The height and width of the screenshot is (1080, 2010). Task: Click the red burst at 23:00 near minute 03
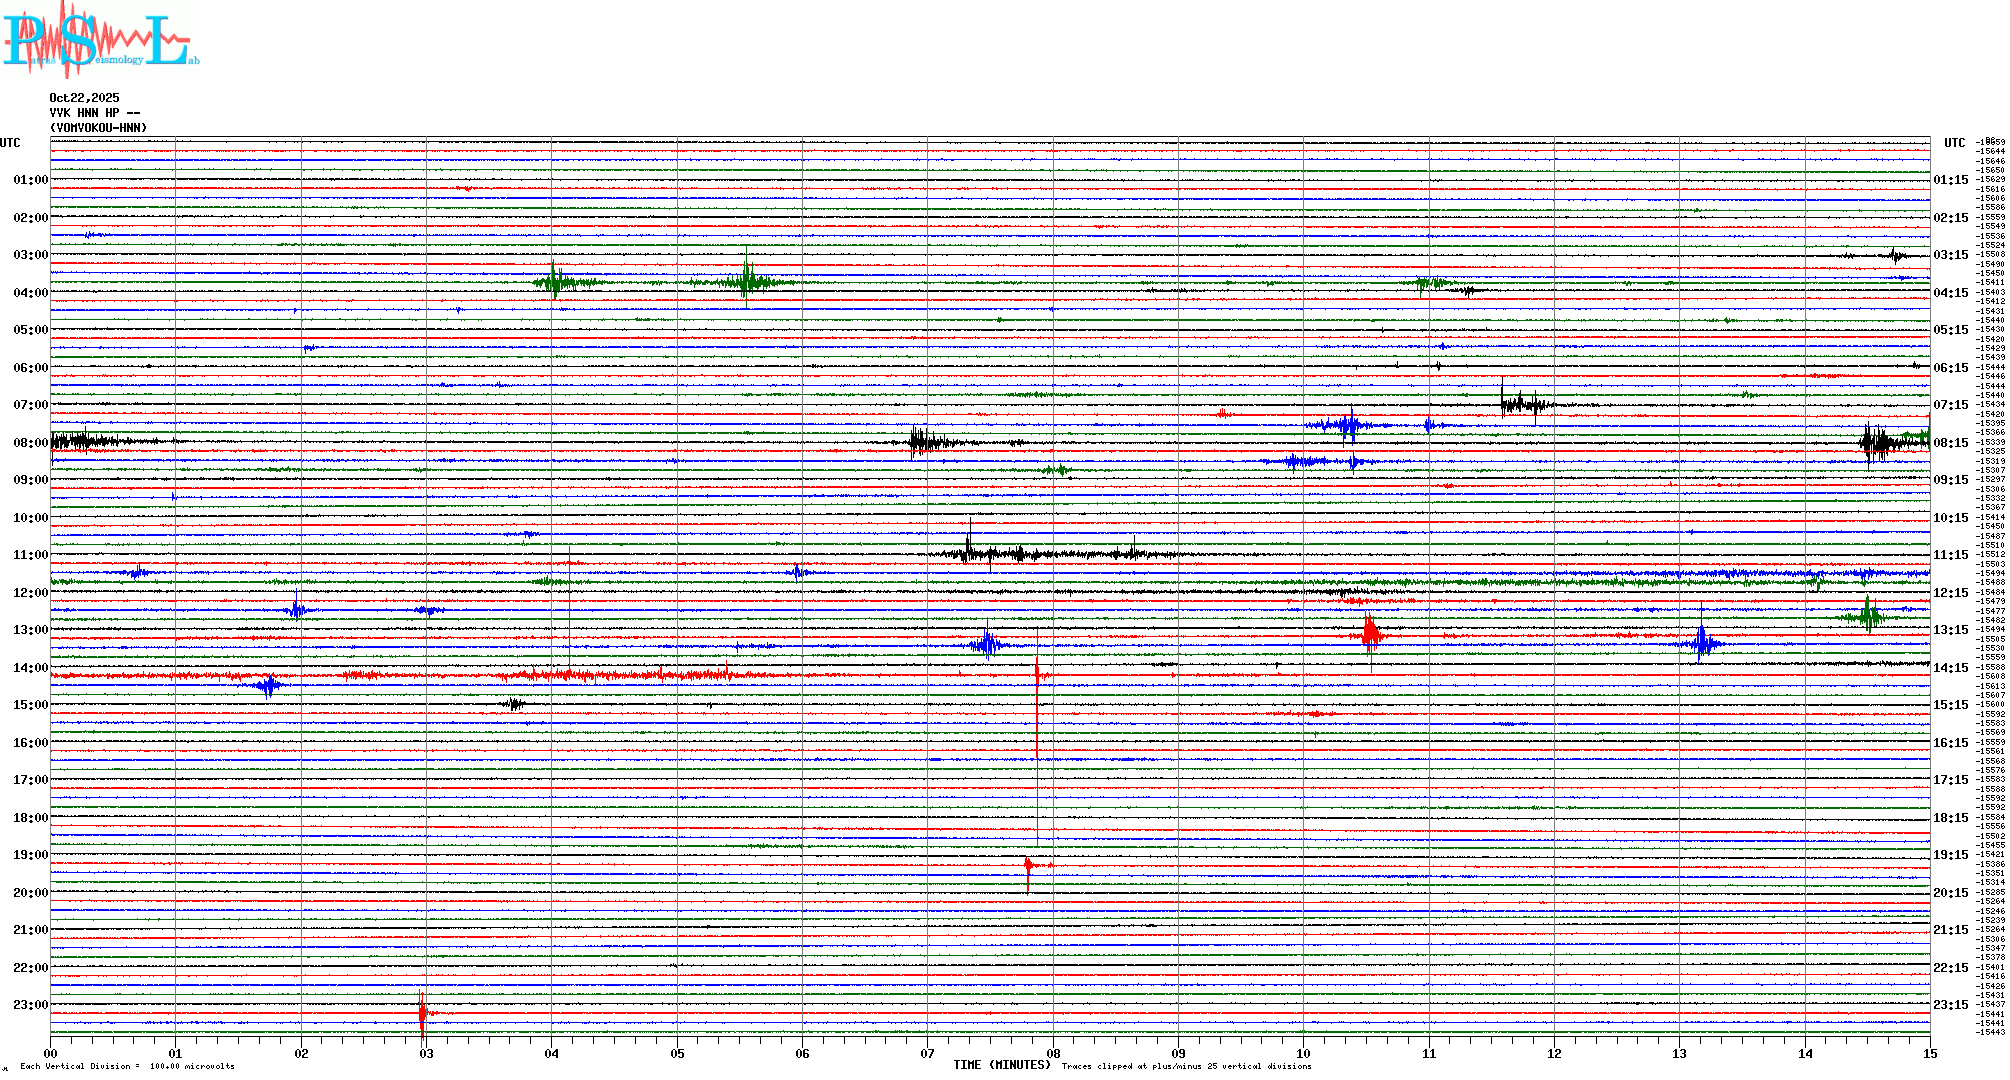pos(422,1012)
